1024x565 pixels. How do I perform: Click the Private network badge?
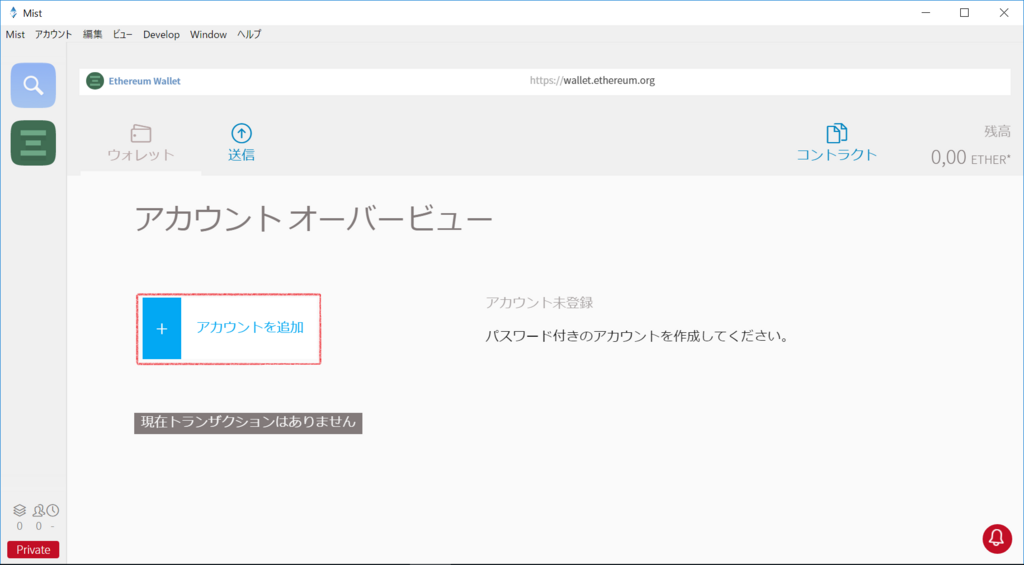(33, 549)
